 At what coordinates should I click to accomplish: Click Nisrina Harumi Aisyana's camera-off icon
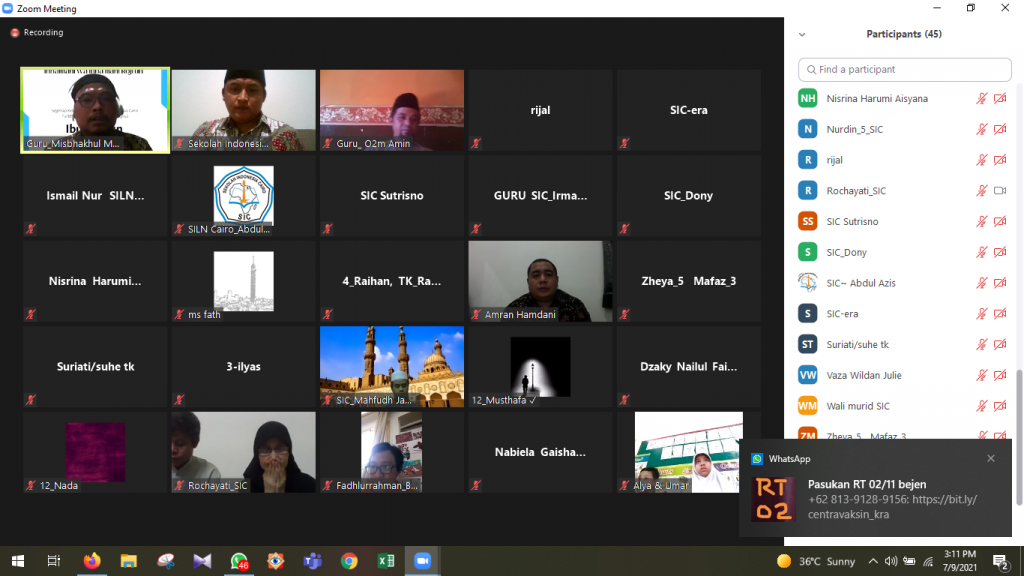(x=999, y=98)
